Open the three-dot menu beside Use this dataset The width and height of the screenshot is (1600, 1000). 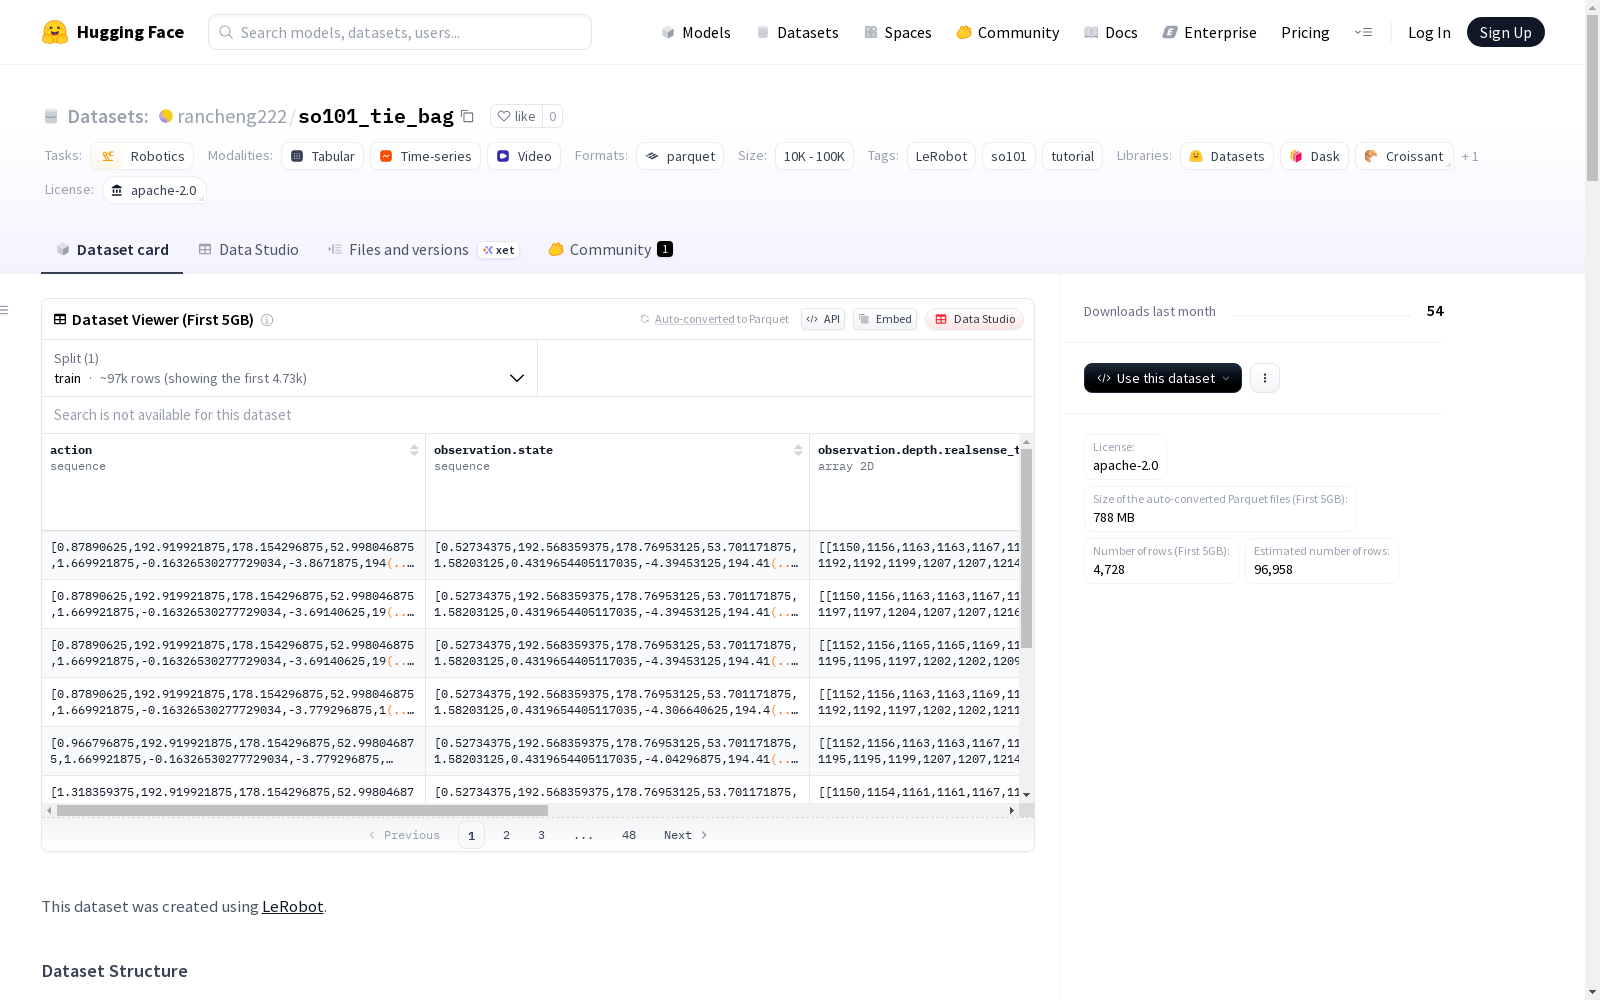[x=1265, y=378]
